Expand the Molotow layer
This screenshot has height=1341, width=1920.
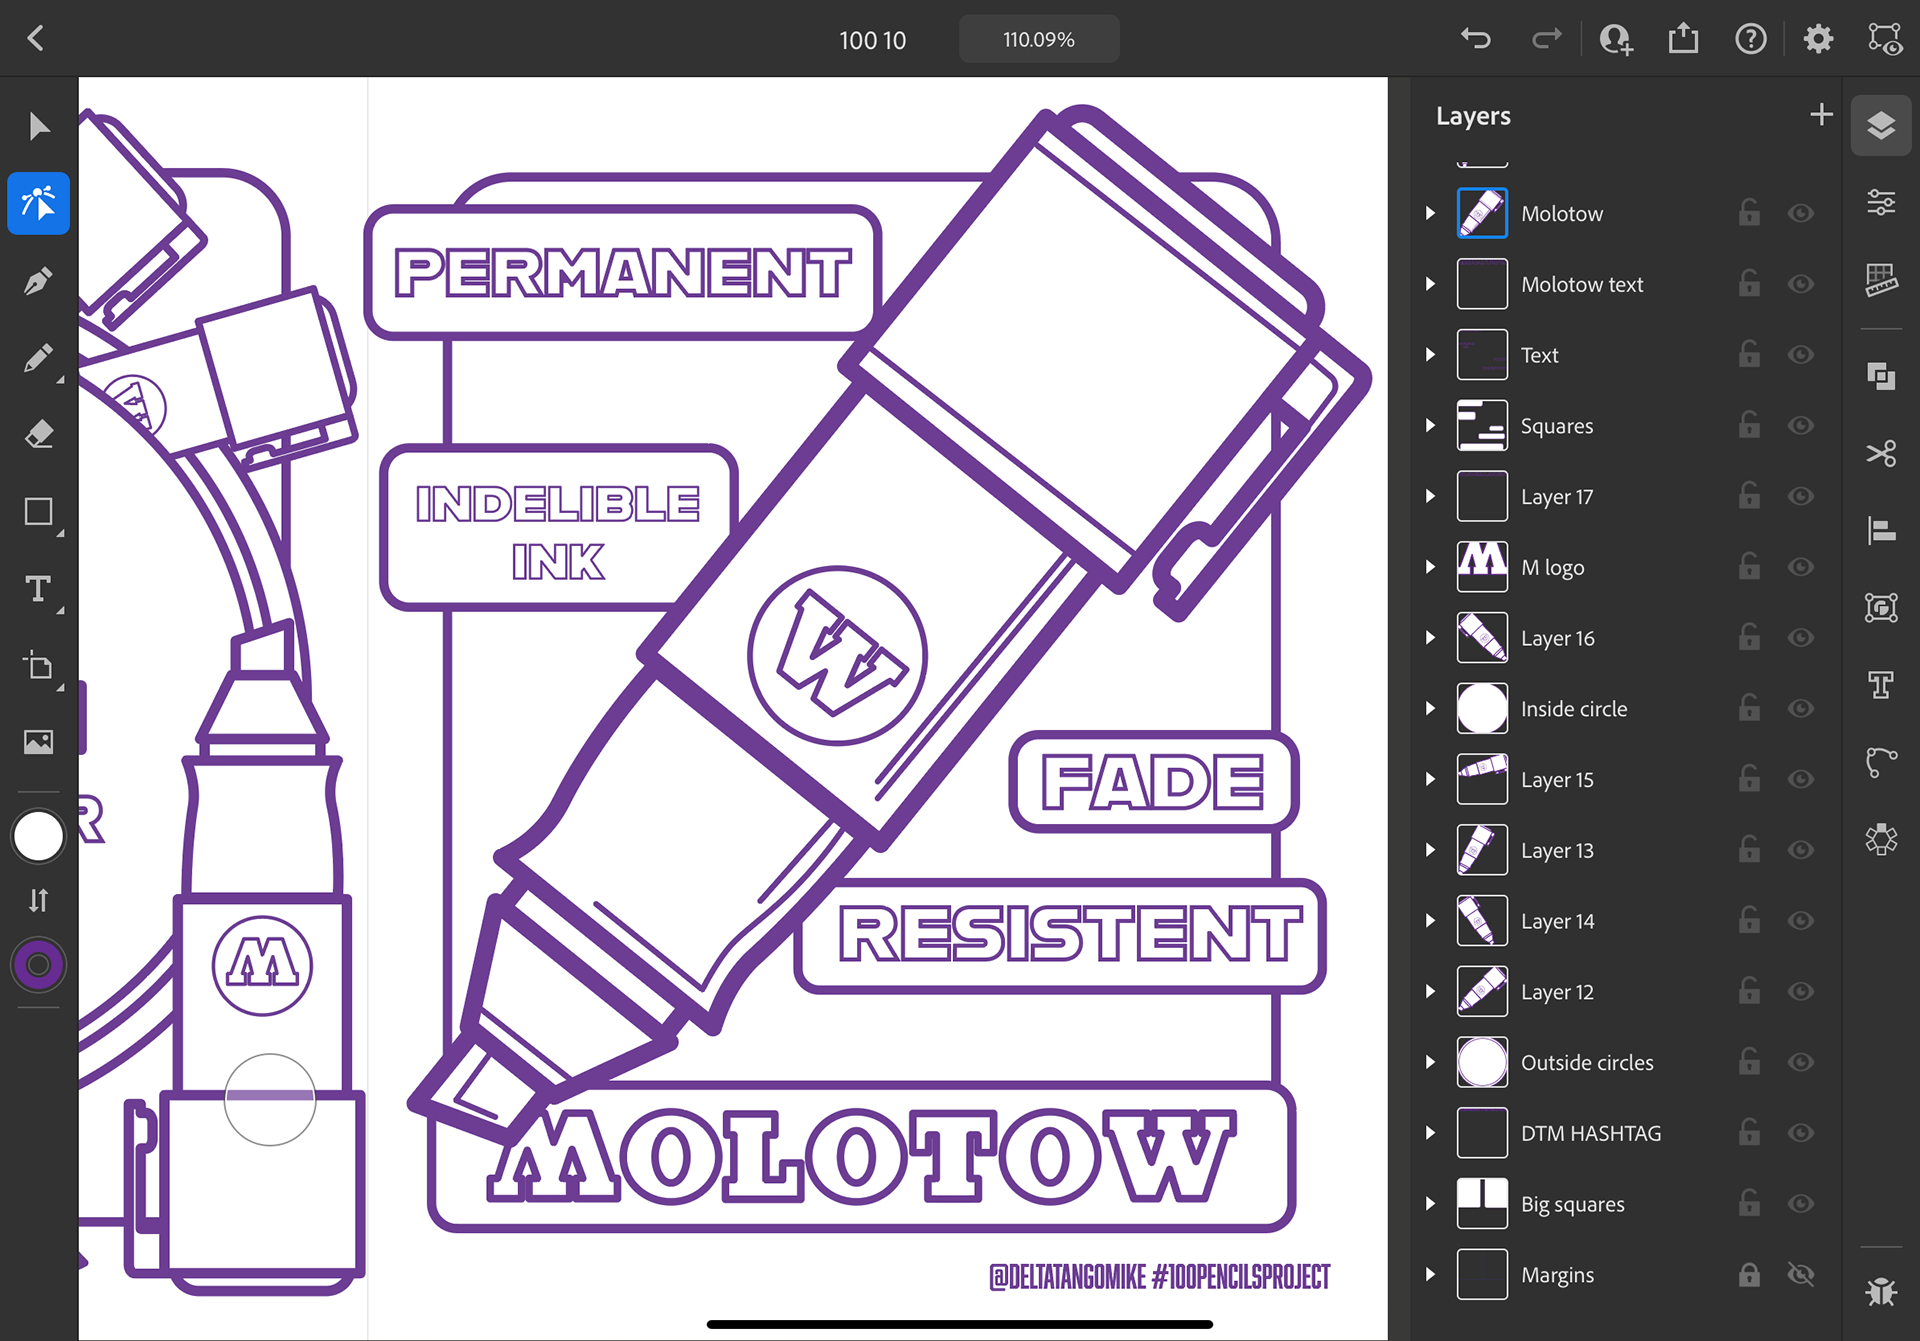1431,213
